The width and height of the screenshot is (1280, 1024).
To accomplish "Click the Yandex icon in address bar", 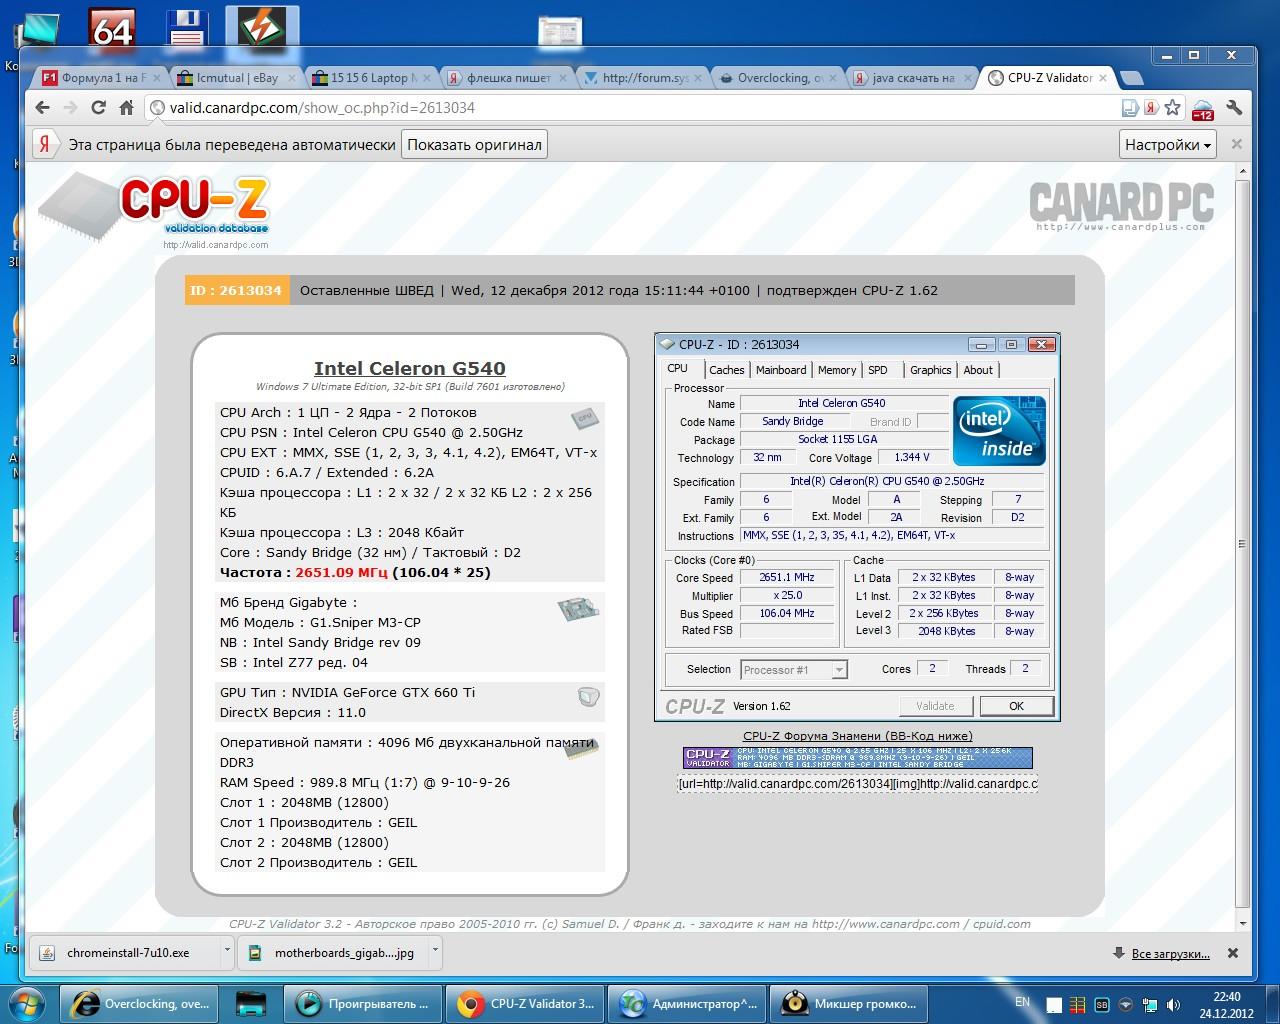I will (x=1151, y=107).
